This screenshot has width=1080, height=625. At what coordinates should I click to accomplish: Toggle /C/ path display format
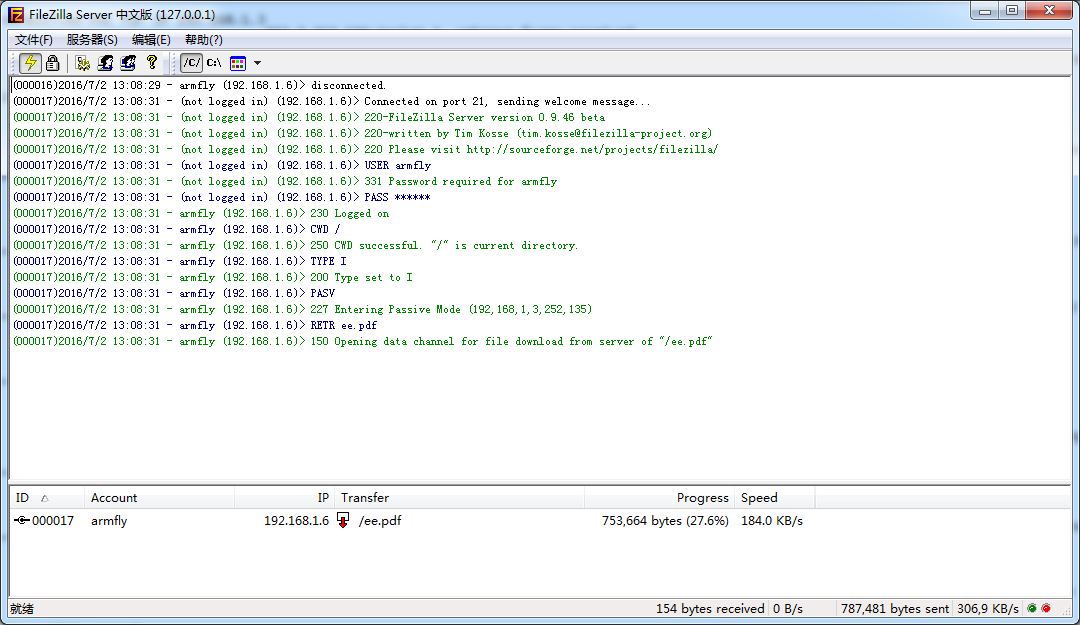pyautogui.click(x=191, y=63)
